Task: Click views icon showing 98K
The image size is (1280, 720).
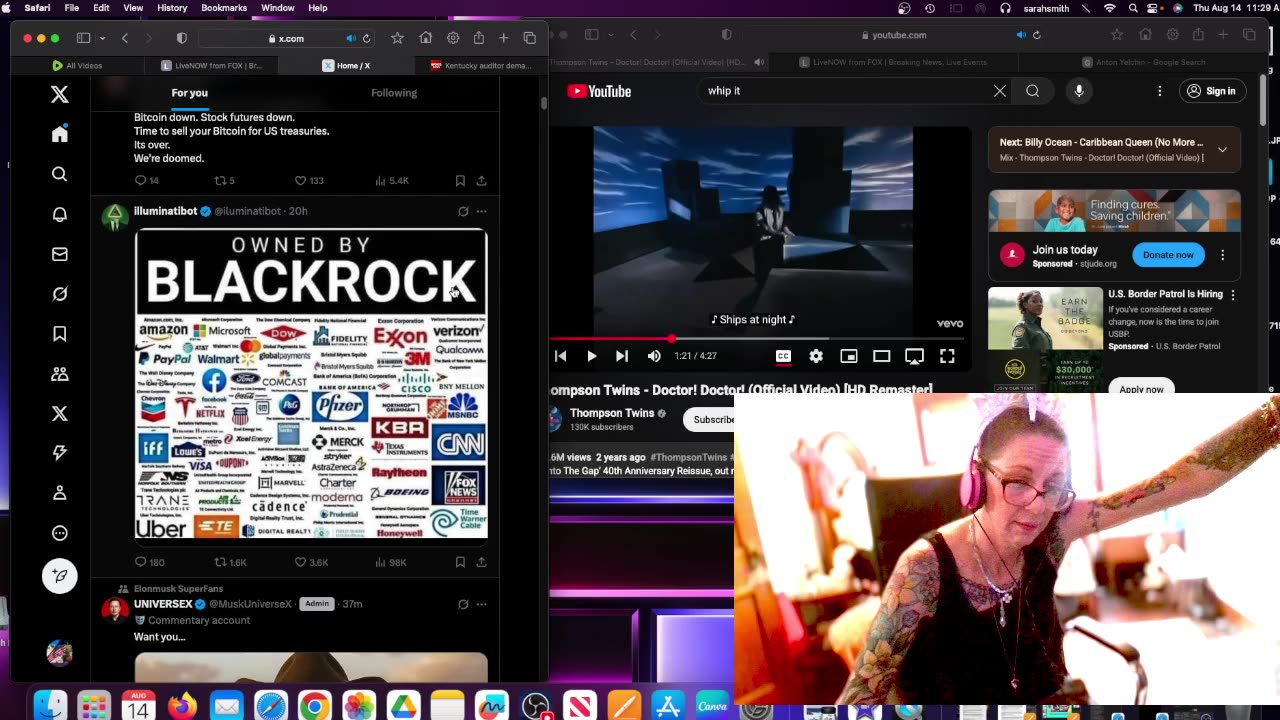Action: click(381, 562)
